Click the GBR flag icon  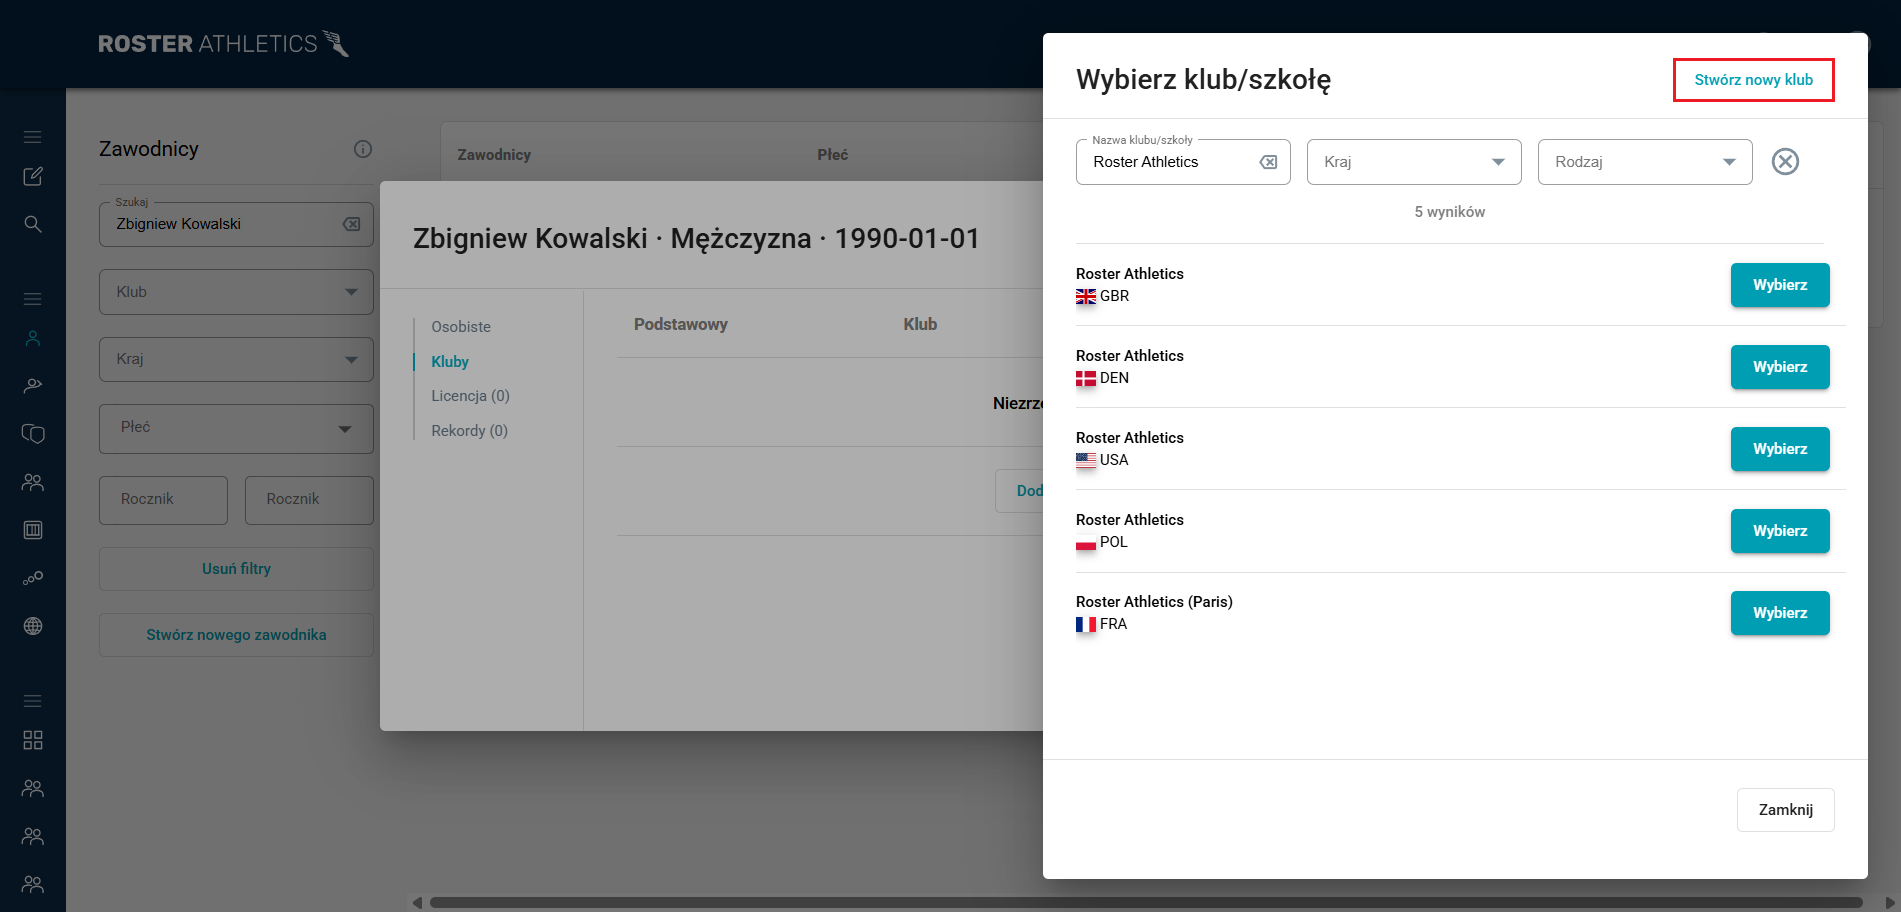[x=1086, y=297]
